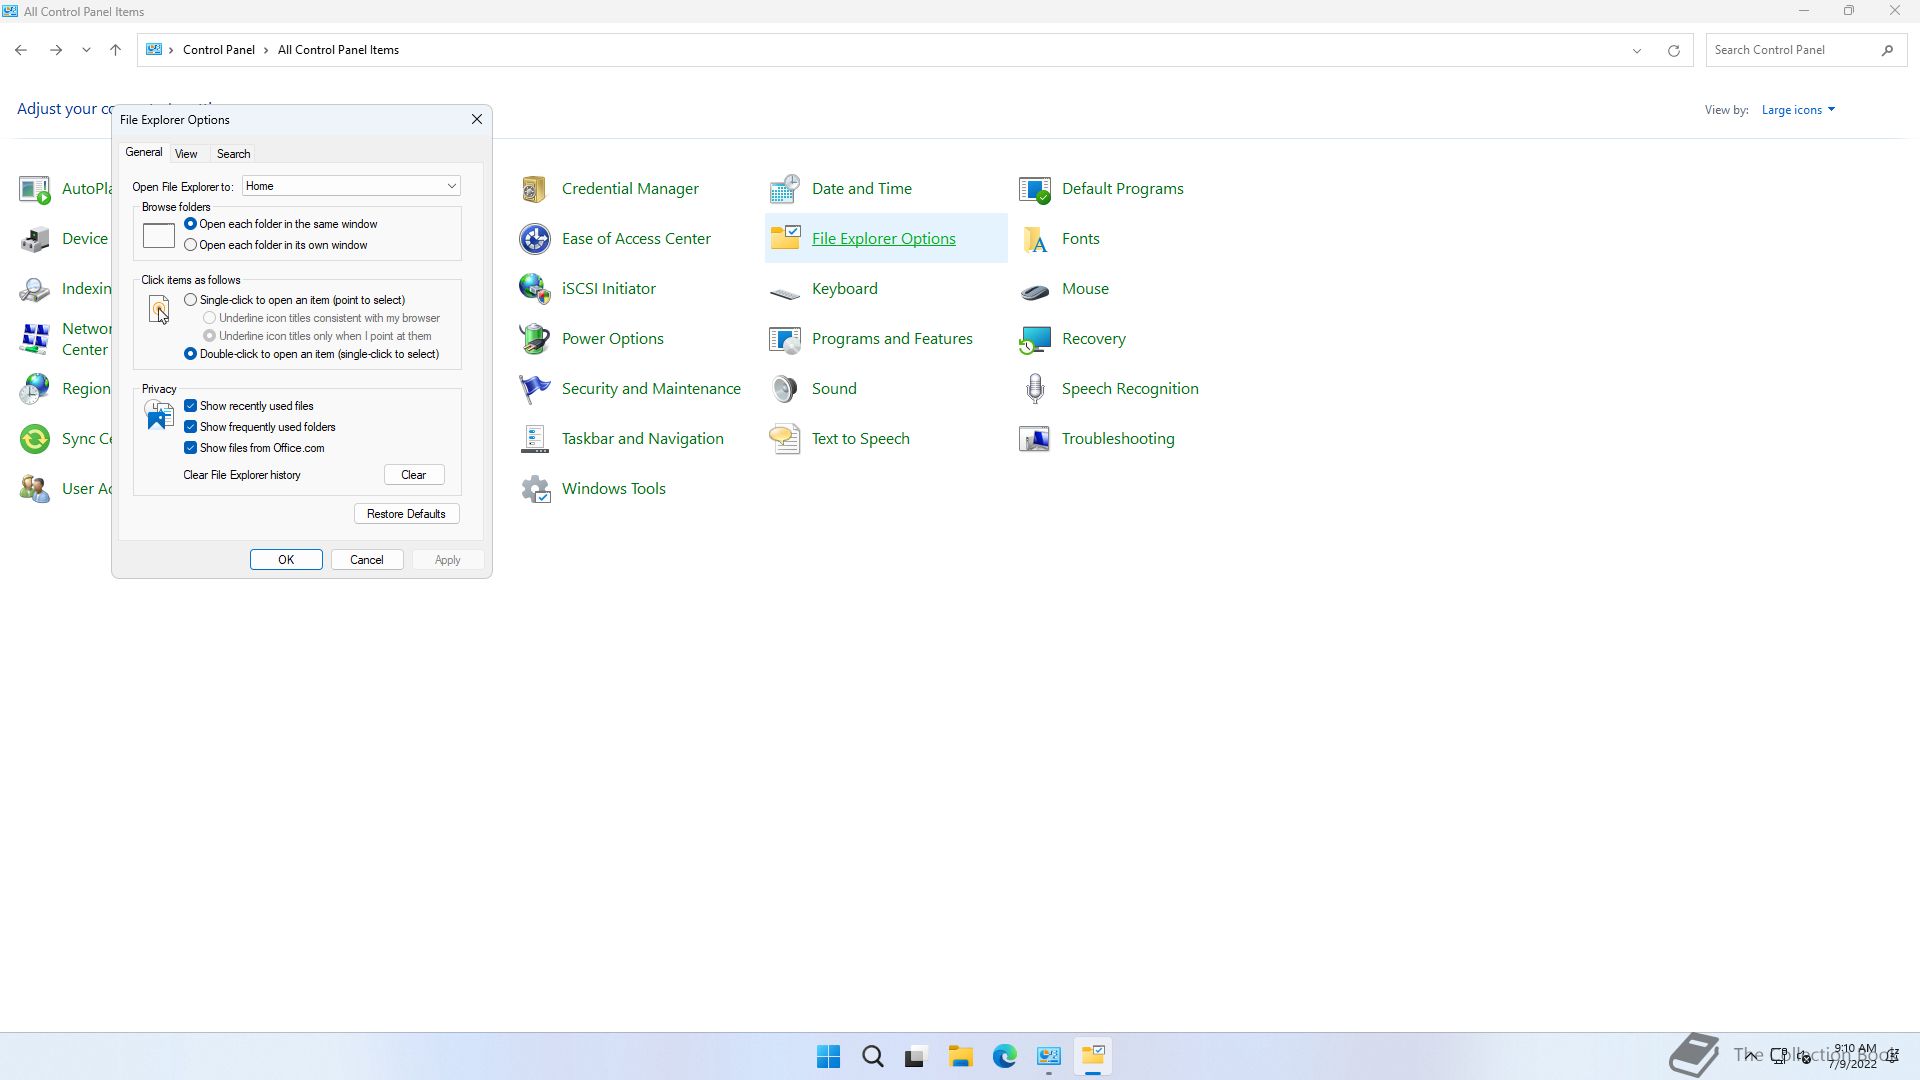Click the Sound speaker icon
1920x1080 pixels.
[x=784, y=388]
